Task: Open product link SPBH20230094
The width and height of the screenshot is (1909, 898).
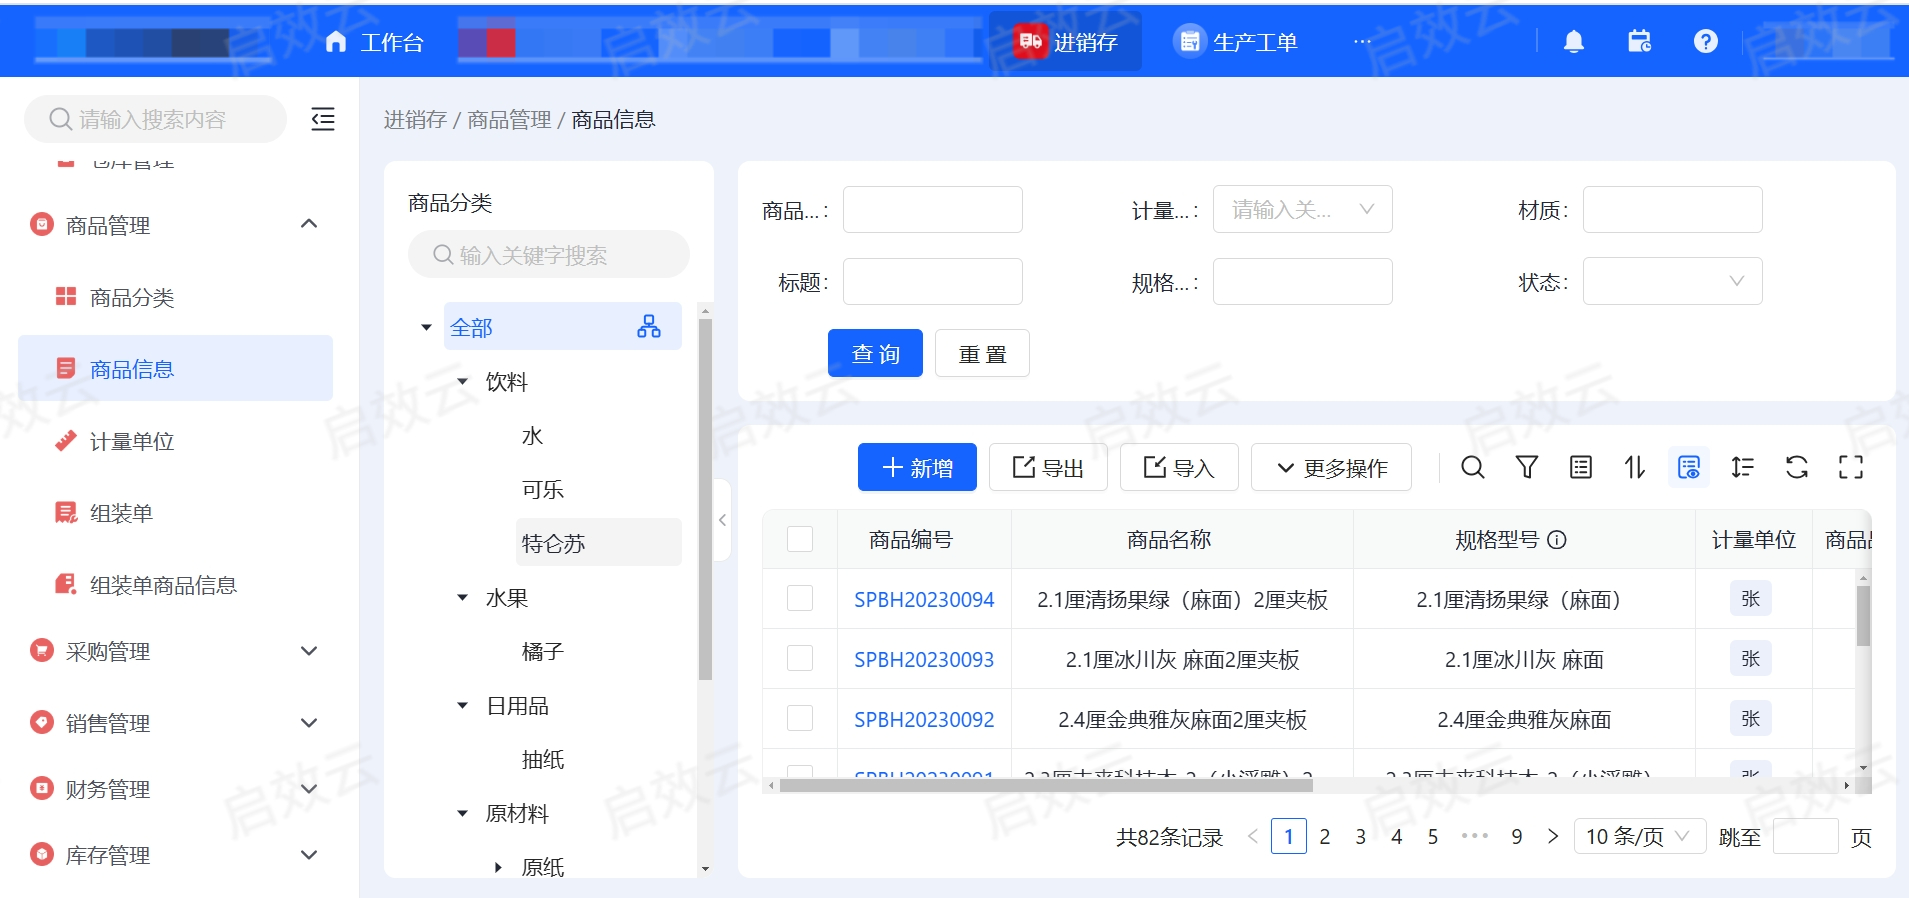Action: (924, 599)
